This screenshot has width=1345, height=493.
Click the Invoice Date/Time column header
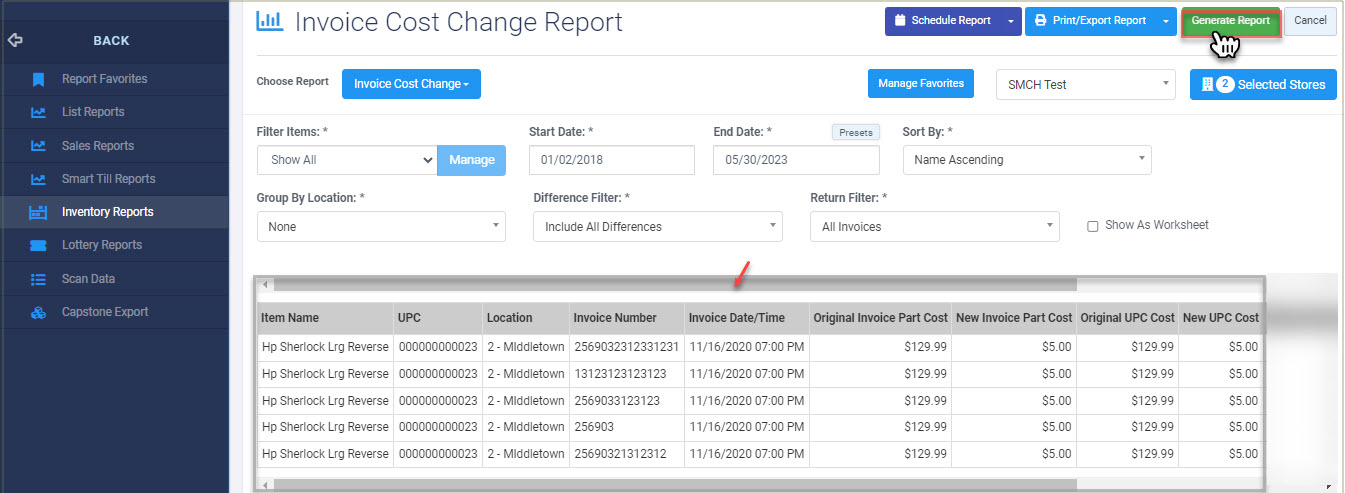(x=746, y=318)
